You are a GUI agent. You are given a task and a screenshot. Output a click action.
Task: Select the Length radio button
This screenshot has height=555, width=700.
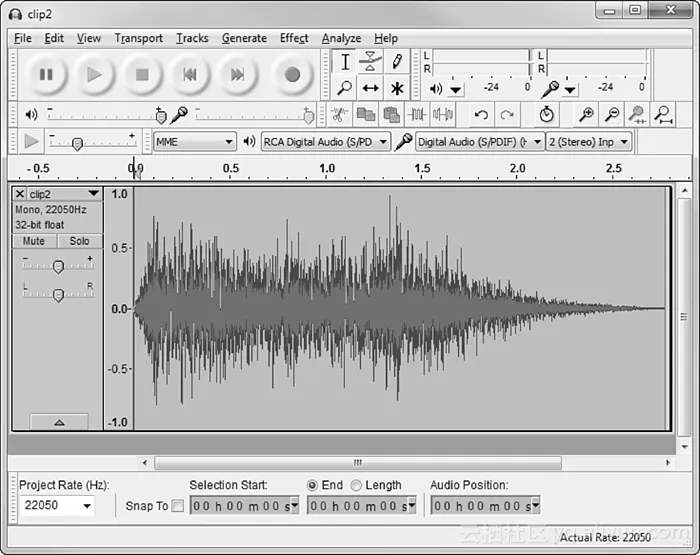[356, 485]
